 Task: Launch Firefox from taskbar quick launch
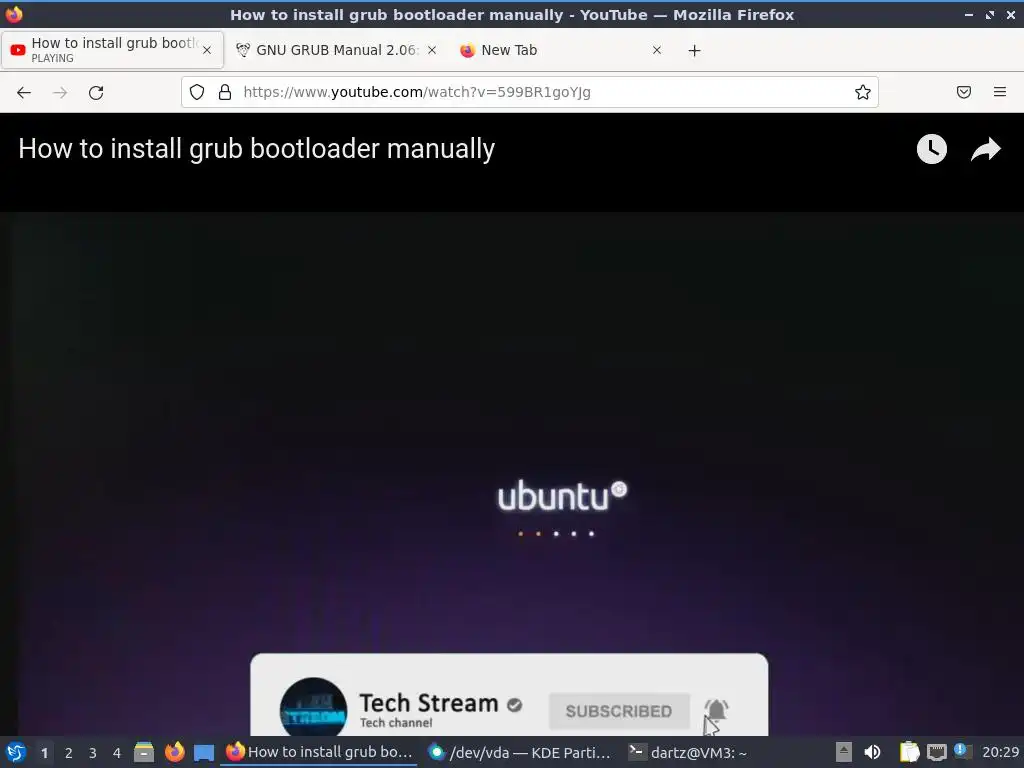[174, 752]
